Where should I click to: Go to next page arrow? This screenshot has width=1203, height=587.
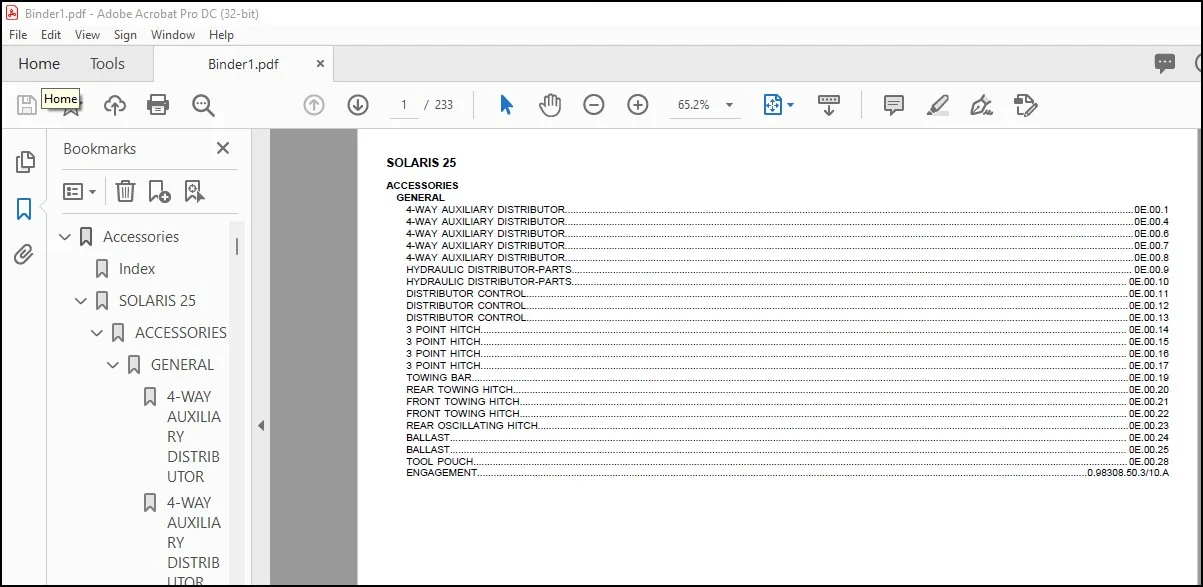358,105
